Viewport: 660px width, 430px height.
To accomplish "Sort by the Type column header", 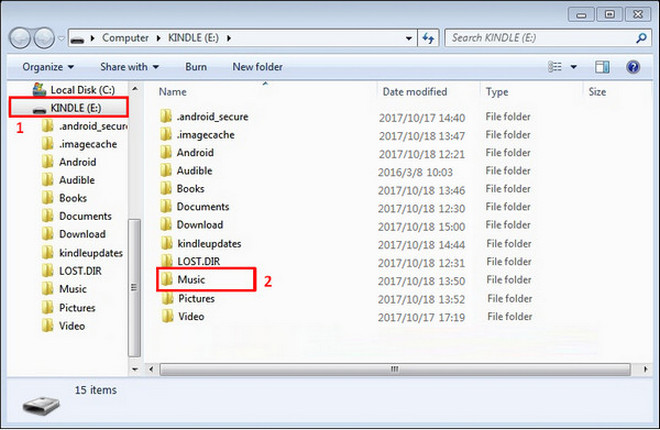I will [x=497, y=92].
